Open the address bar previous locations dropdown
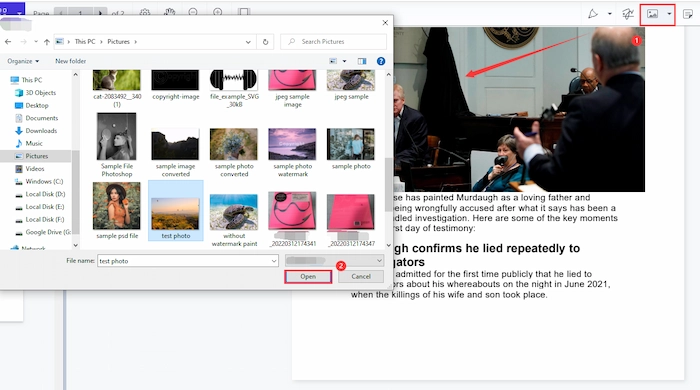700x390 pixels. pyautogui.click(x=248, y=42)
